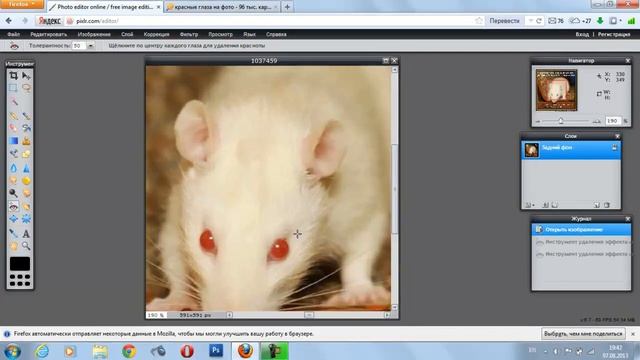Click the delete layer trash icon
Screen dimensions: 640x360
[x=607, y=205]
